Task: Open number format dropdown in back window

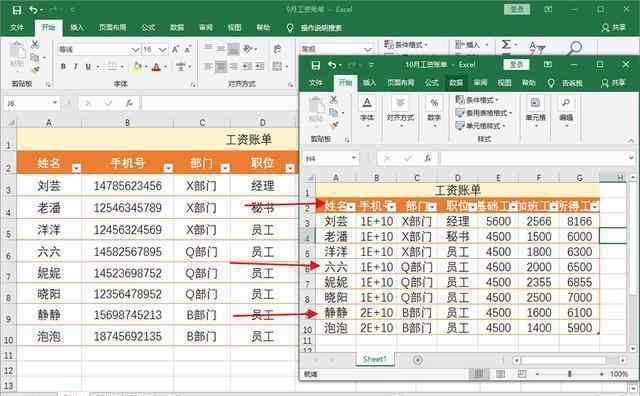Action: (368, 49)
